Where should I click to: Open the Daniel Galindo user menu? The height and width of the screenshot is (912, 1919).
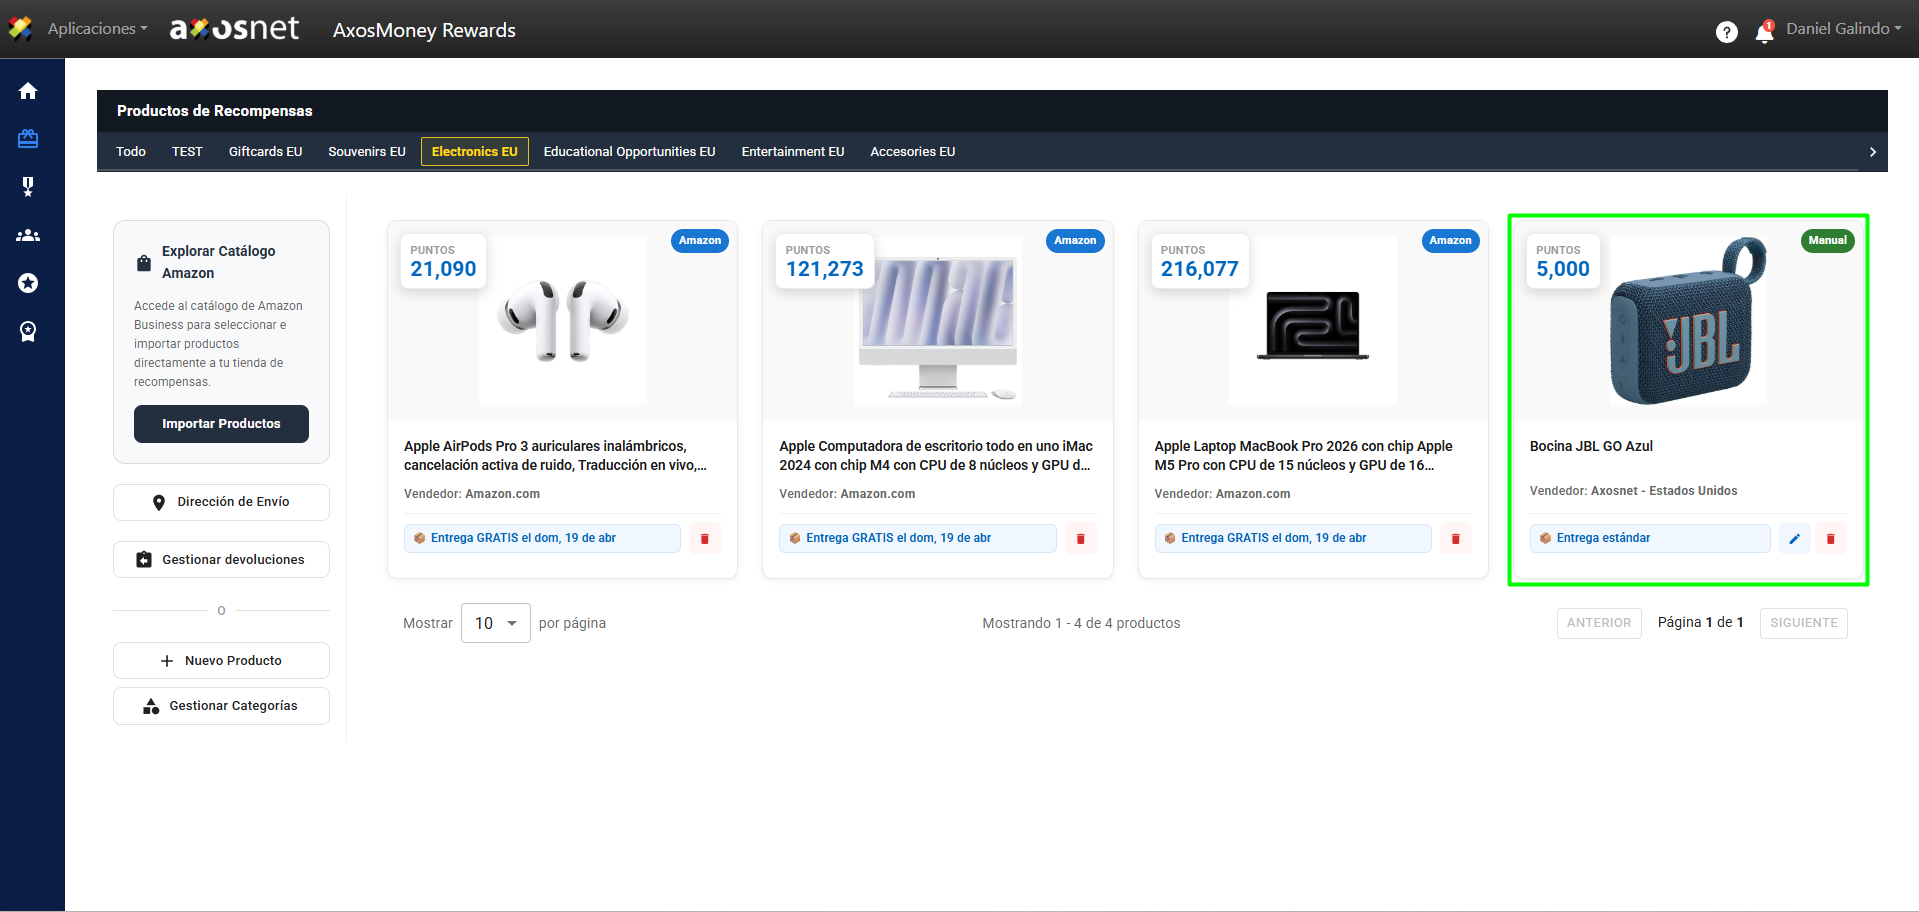click(x=1843, y=29)
